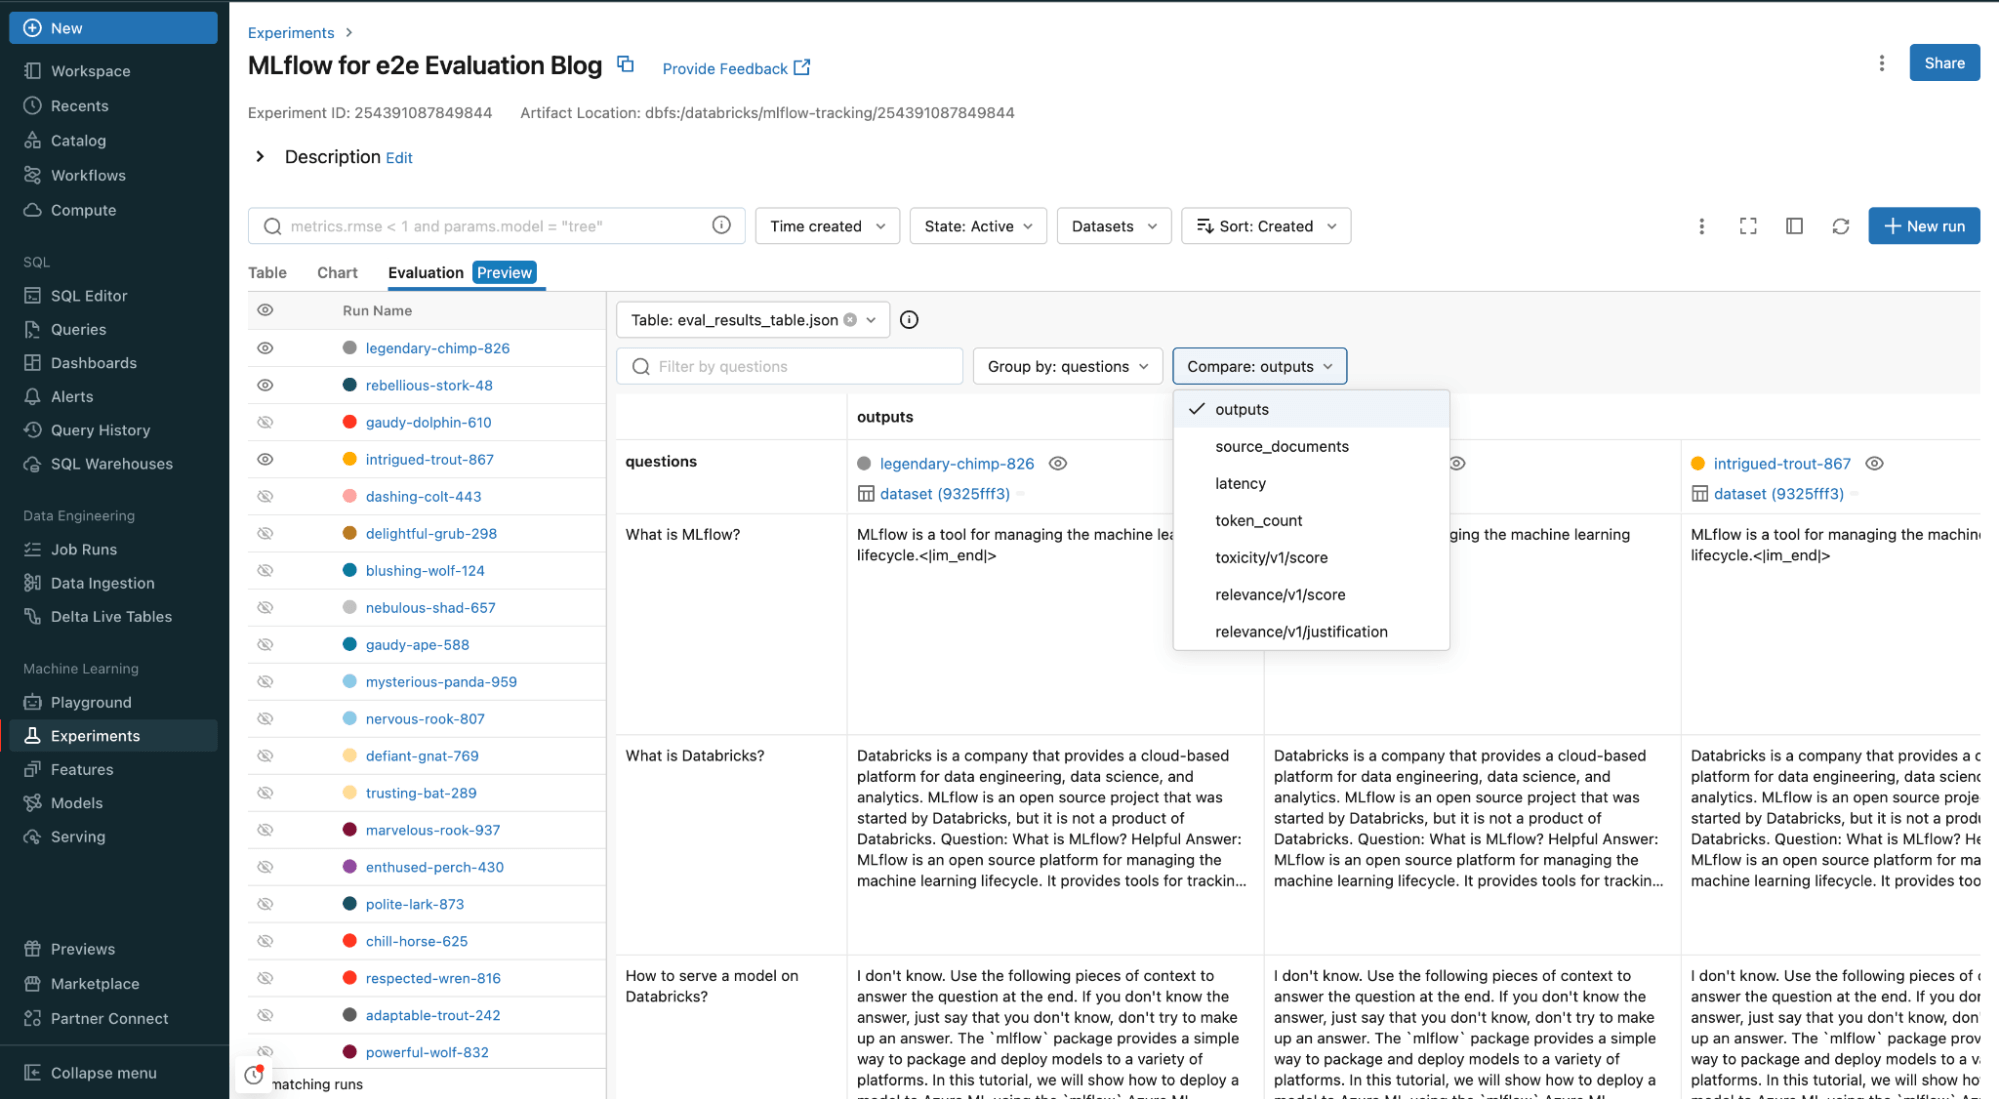1999x1100 pixels.
Task: Open the Group by: questions dropdown
Action: pos(1067,367)
